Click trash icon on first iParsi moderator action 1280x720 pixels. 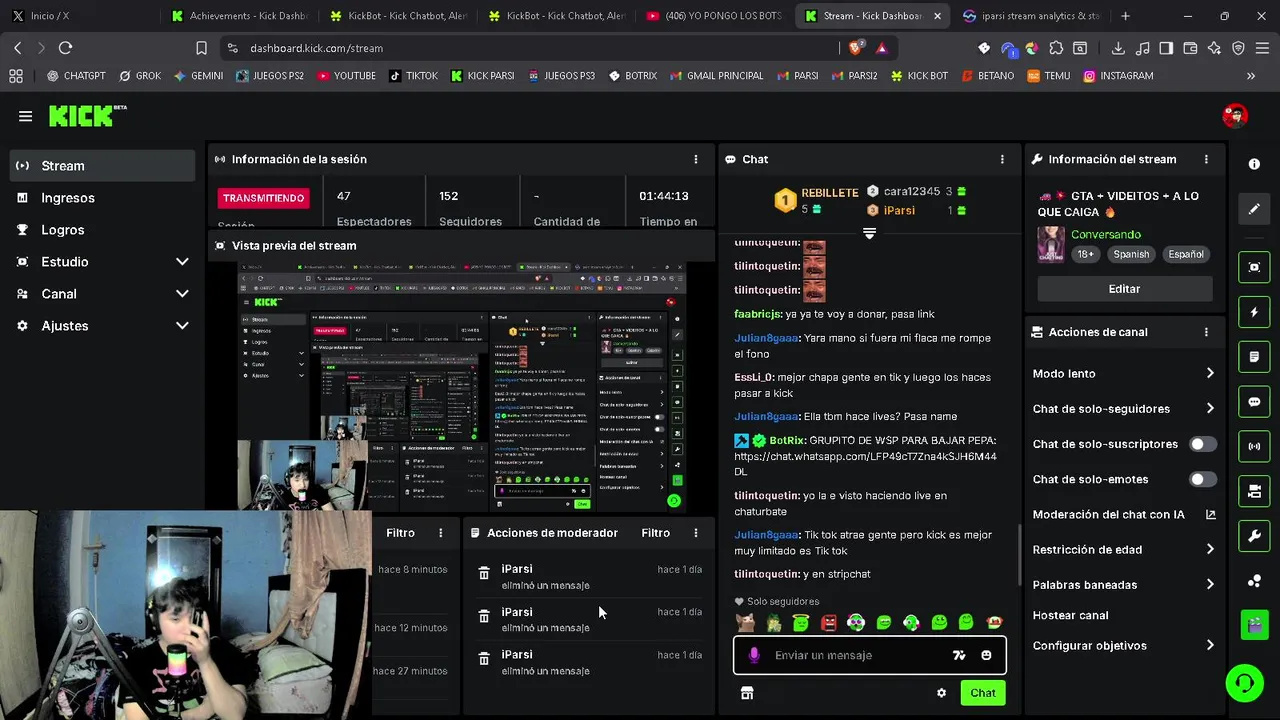point(484,574)
